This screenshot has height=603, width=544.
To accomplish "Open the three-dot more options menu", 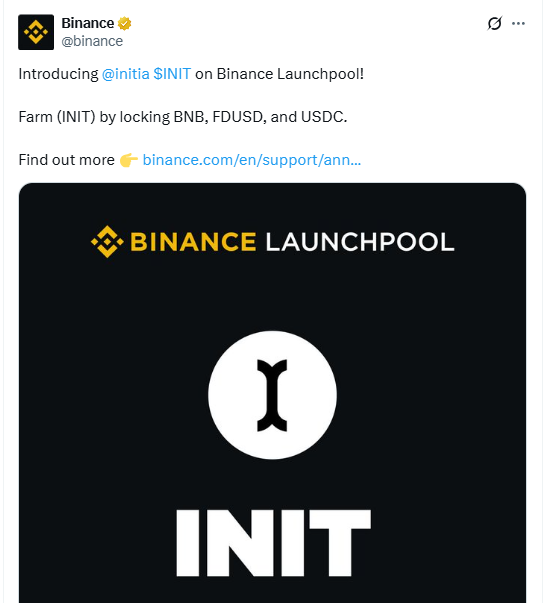I will click(518, 23).
